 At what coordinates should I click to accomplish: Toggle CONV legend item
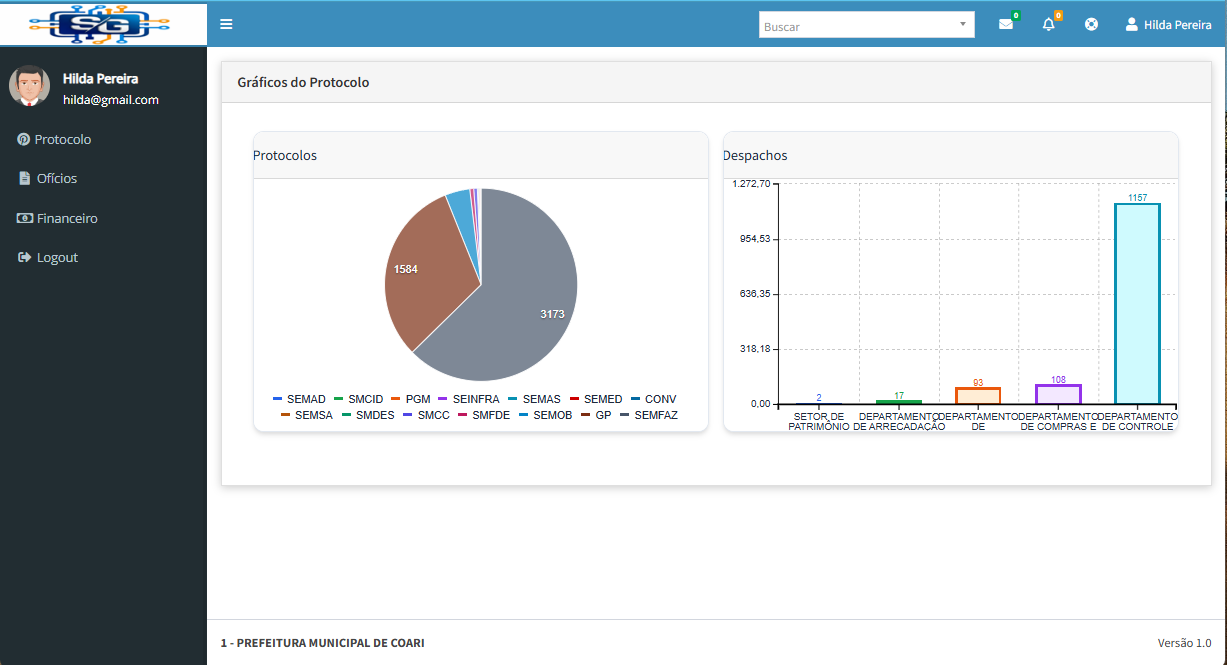click(x=654, y=399)
